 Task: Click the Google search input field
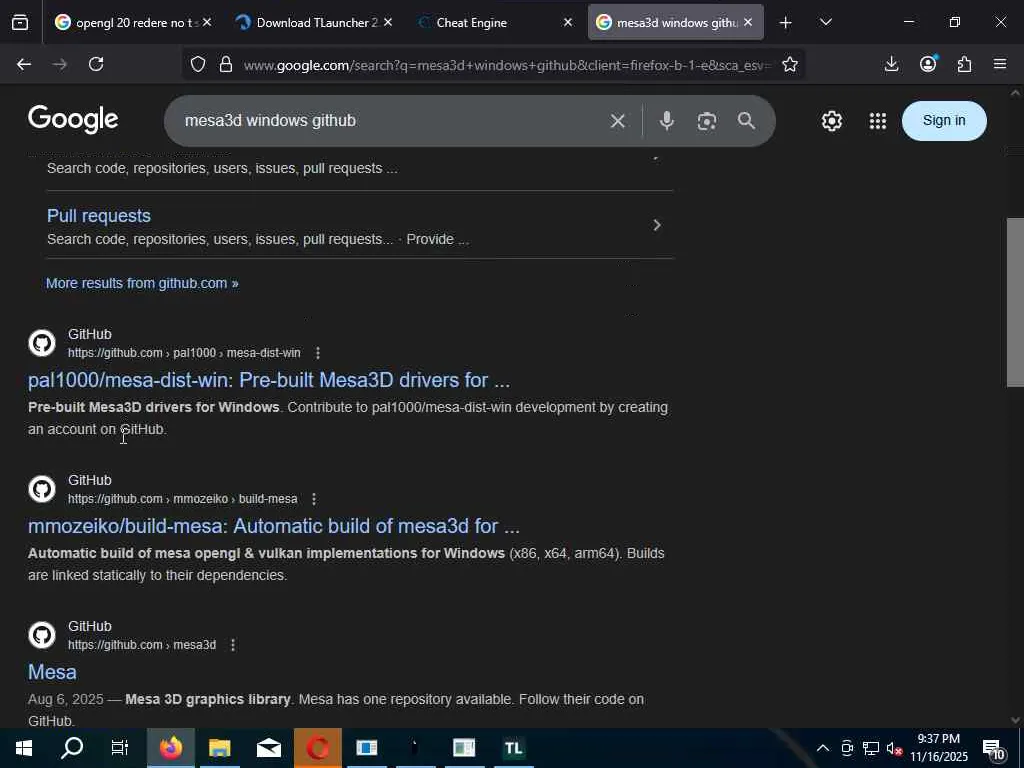(392, 121)
